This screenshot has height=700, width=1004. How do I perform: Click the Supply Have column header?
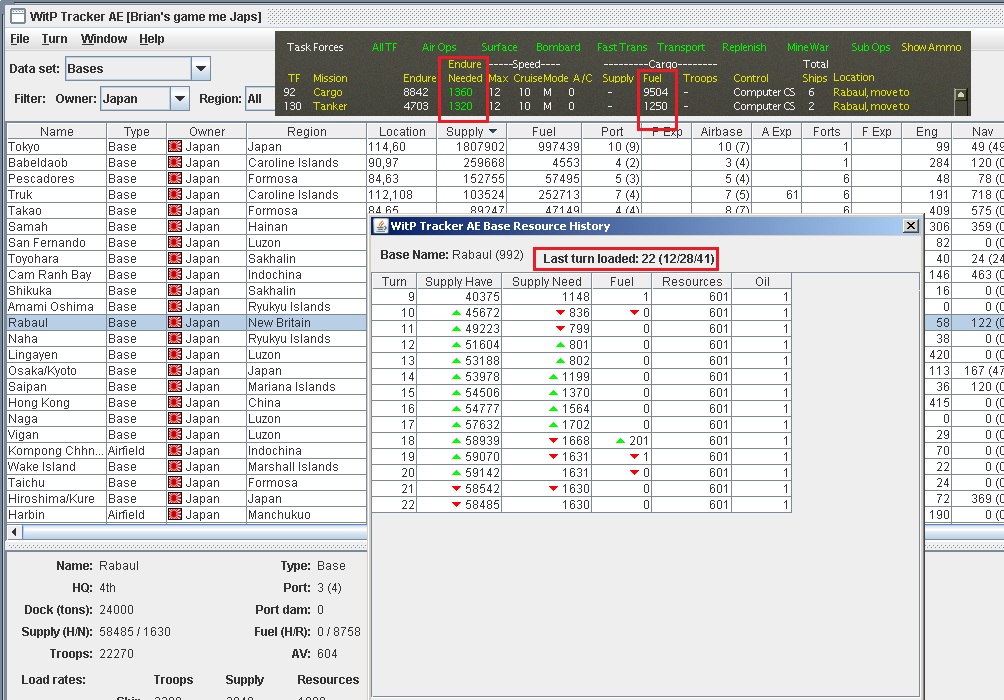459,281
